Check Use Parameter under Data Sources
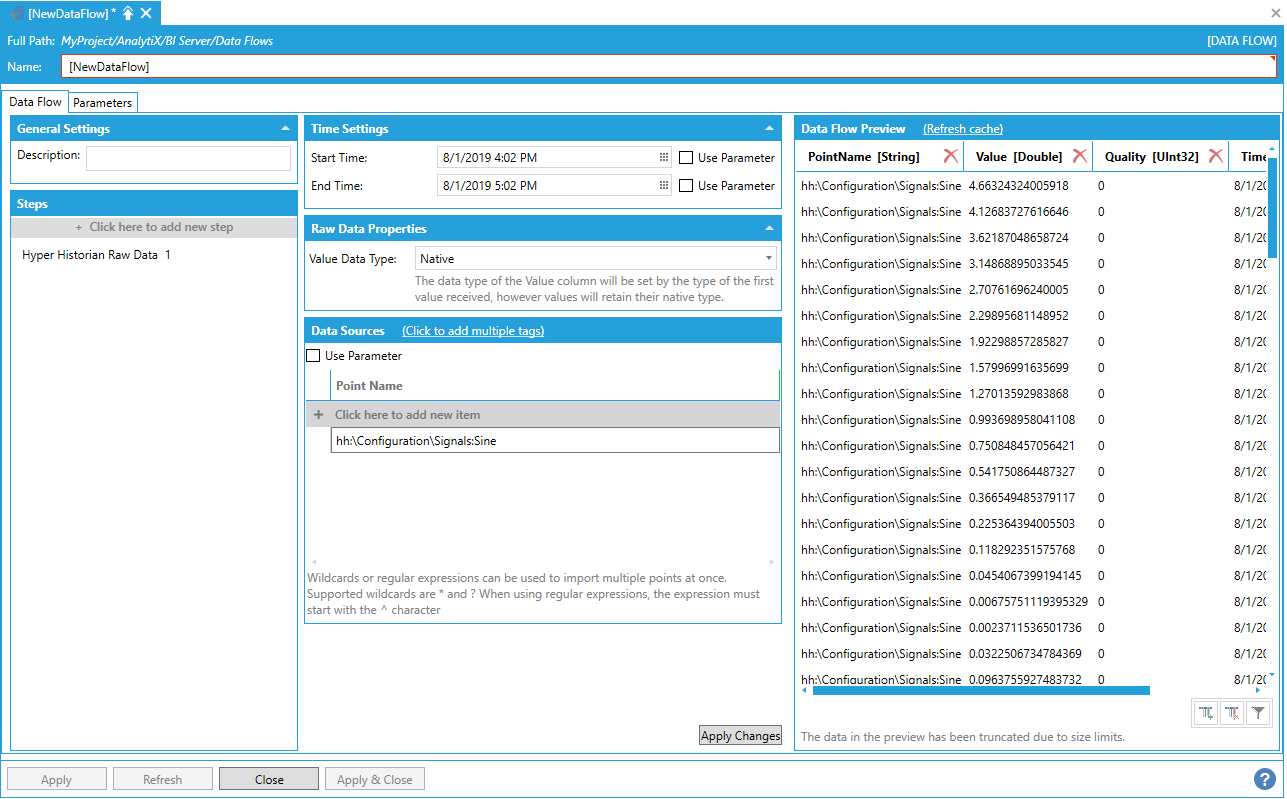Image resolution: width=1287 pixels, height=799 pixels. (x=313, y=356)
